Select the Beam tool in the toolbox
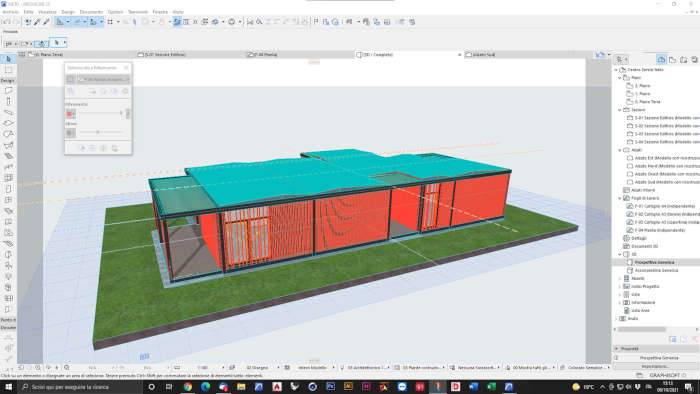 click(x=8, y=112)
